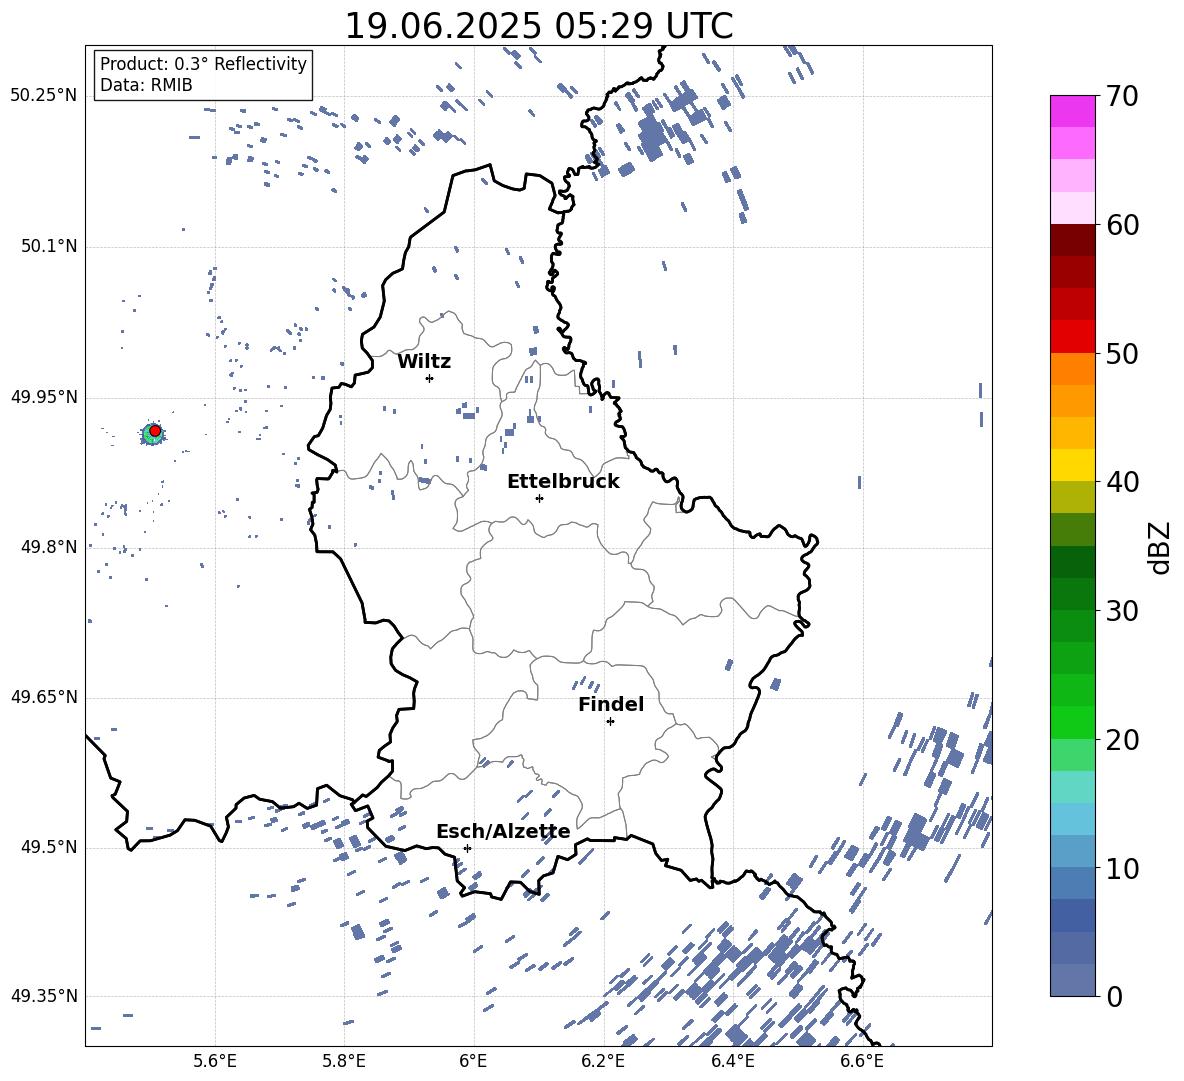
Task: Click the bright red 50 dBZ swatch
Action: pyautogui.click(x=1072, y=336)
